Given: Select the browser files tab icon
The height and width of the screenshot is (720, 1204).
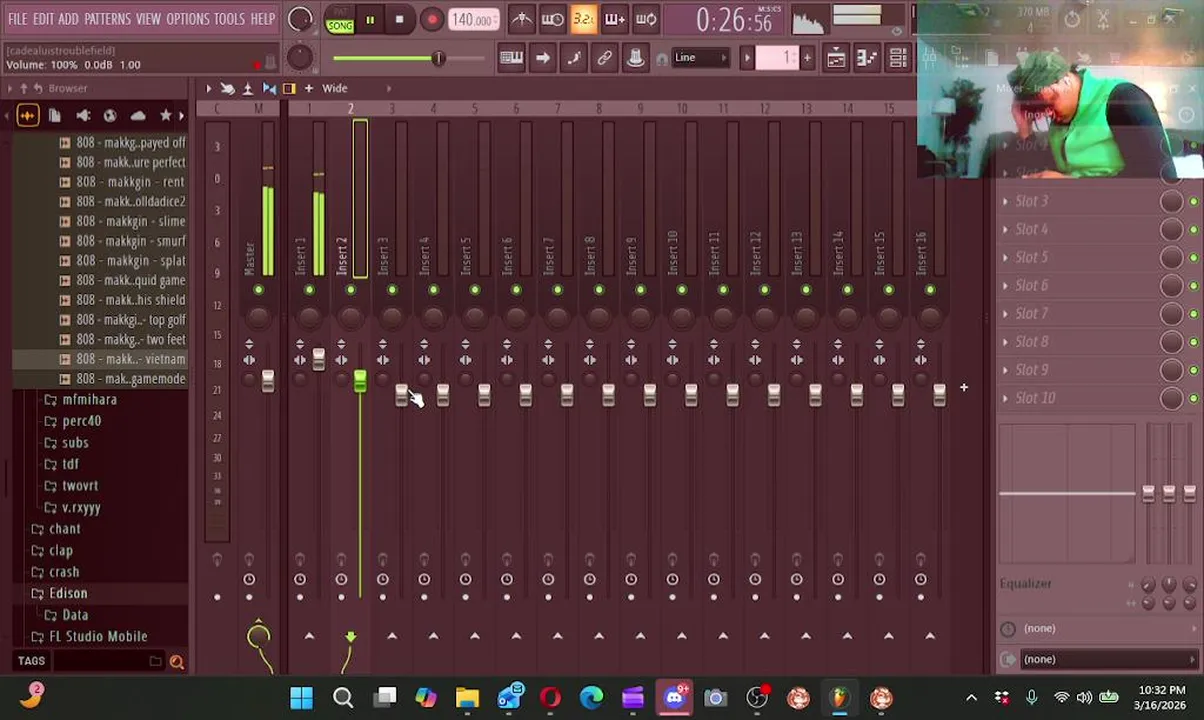Looking at the screenshot, I should [x=55, y=116].
